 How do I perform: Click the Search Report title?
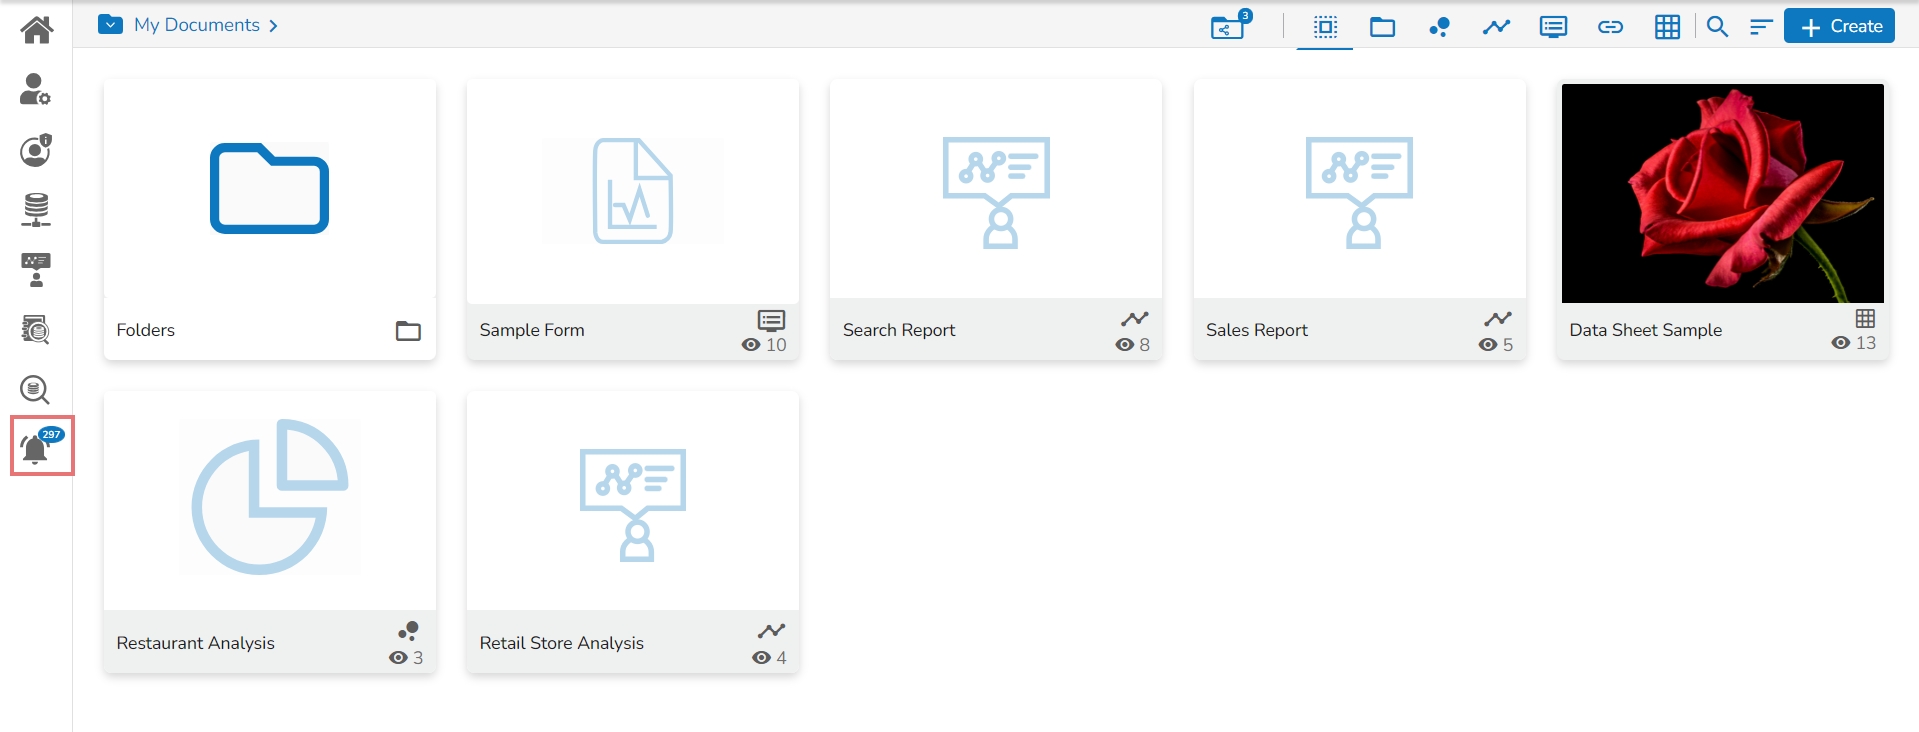(x=899, y=330)
